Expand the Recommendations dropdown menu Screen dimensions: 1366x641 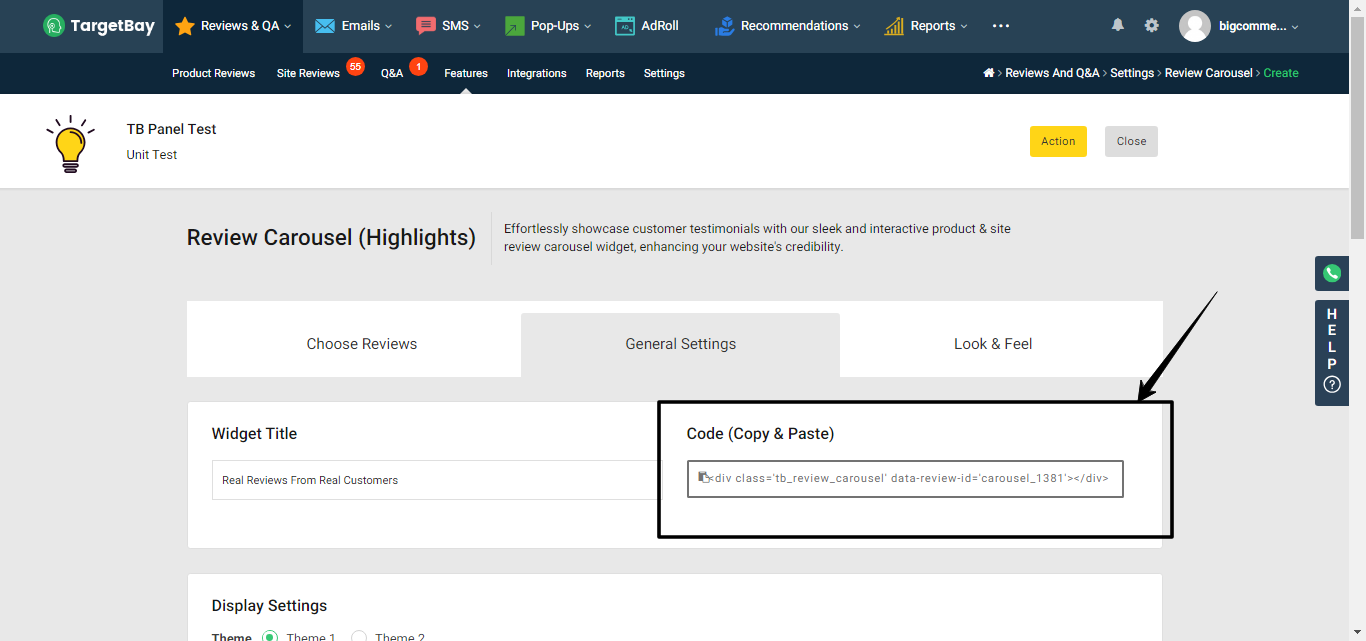click(x=857, y=27)
